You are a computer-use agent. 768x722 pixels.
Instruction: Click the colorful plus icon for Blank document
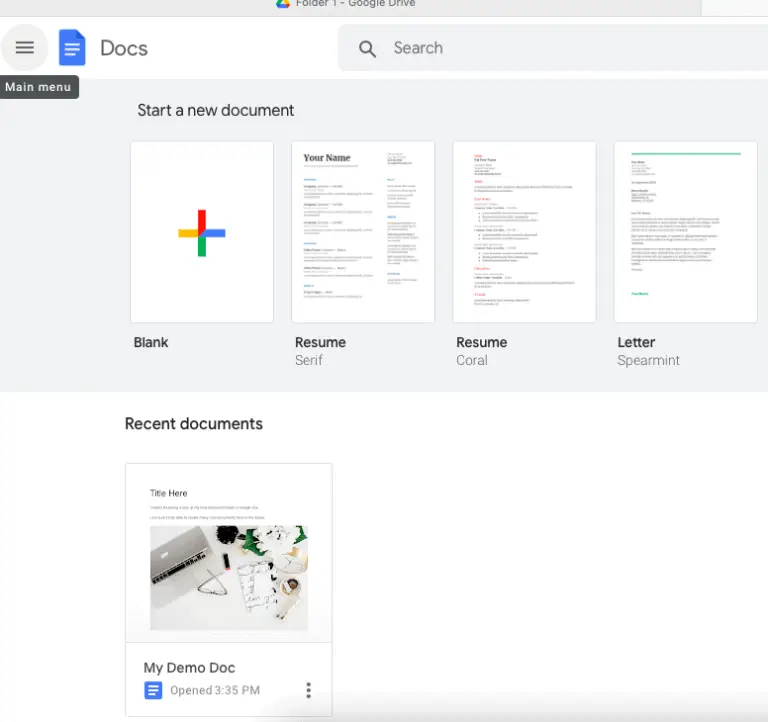pyautogui.click(x=202, y=232)
